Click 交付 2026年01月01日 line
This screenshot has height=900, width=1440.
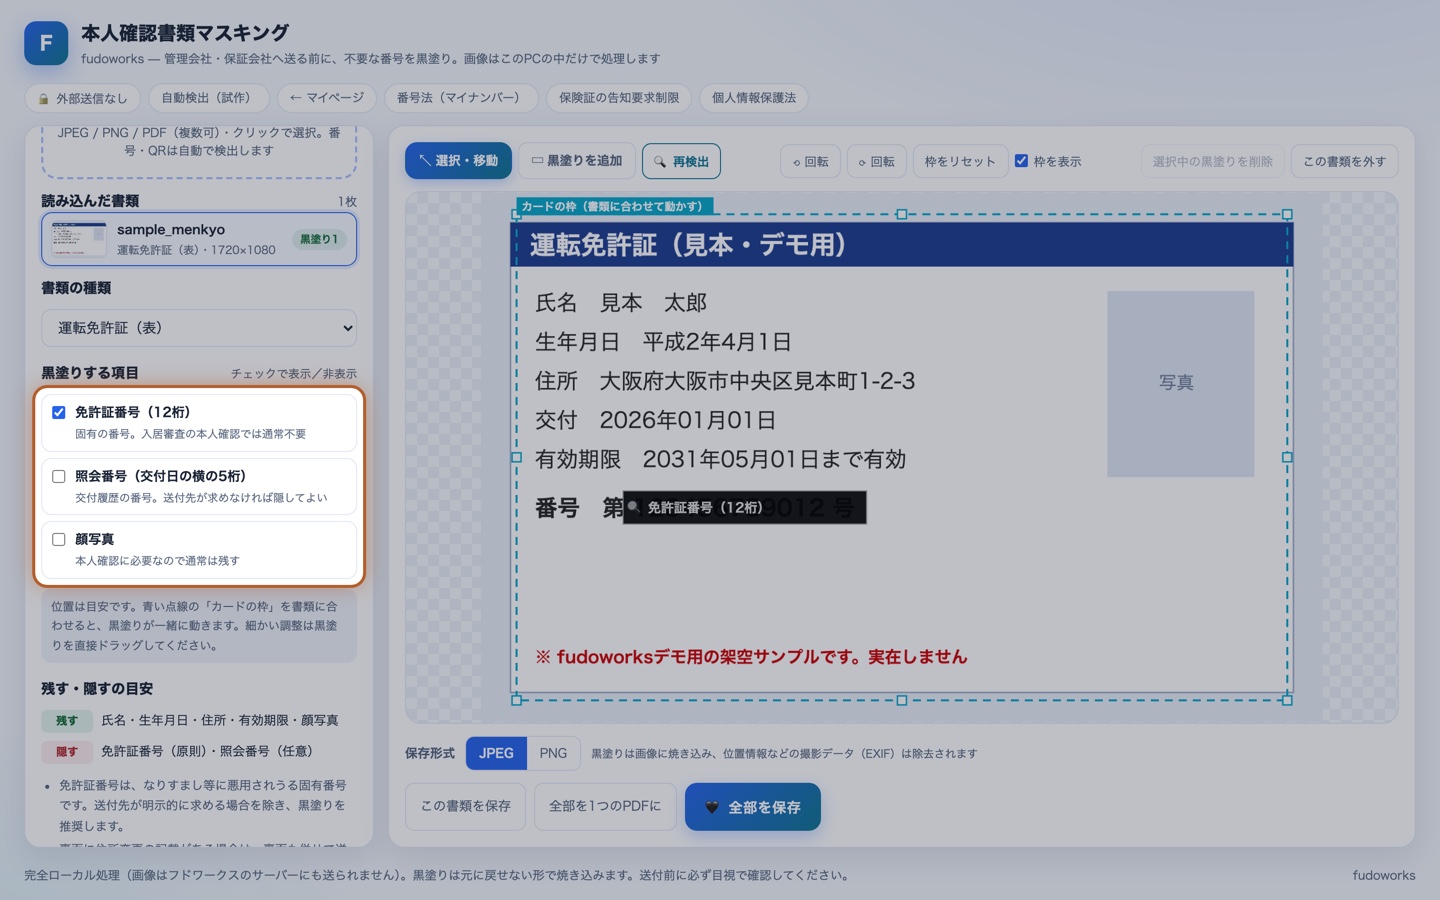tap(655, 420)
